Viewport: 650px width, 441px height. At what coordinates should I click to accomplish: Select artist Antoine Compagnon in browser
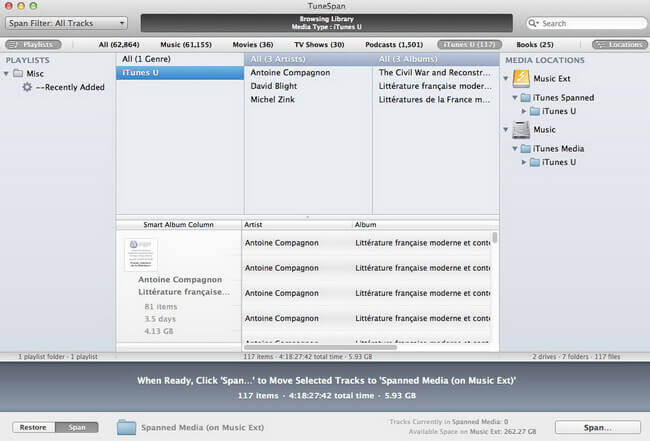[308, 73]
